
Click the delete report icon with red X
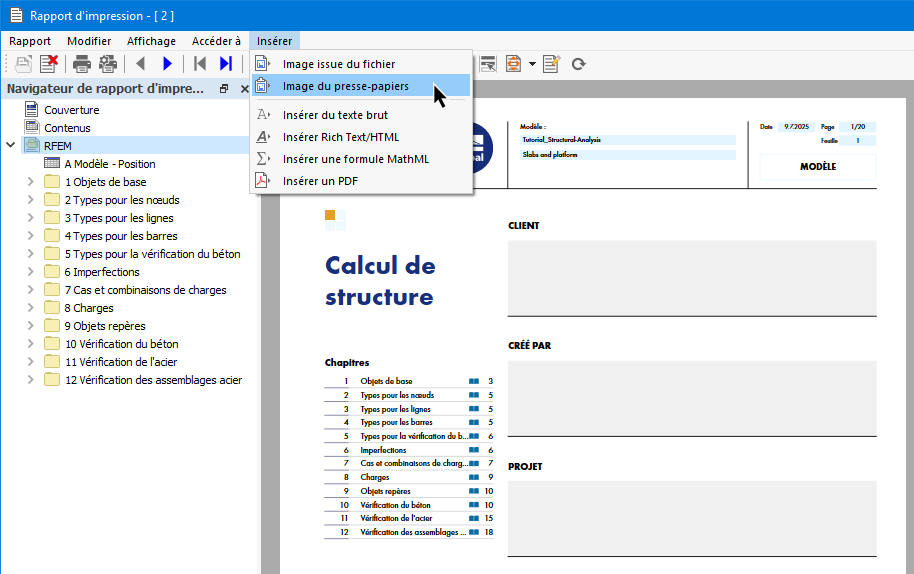coord(49,64)
